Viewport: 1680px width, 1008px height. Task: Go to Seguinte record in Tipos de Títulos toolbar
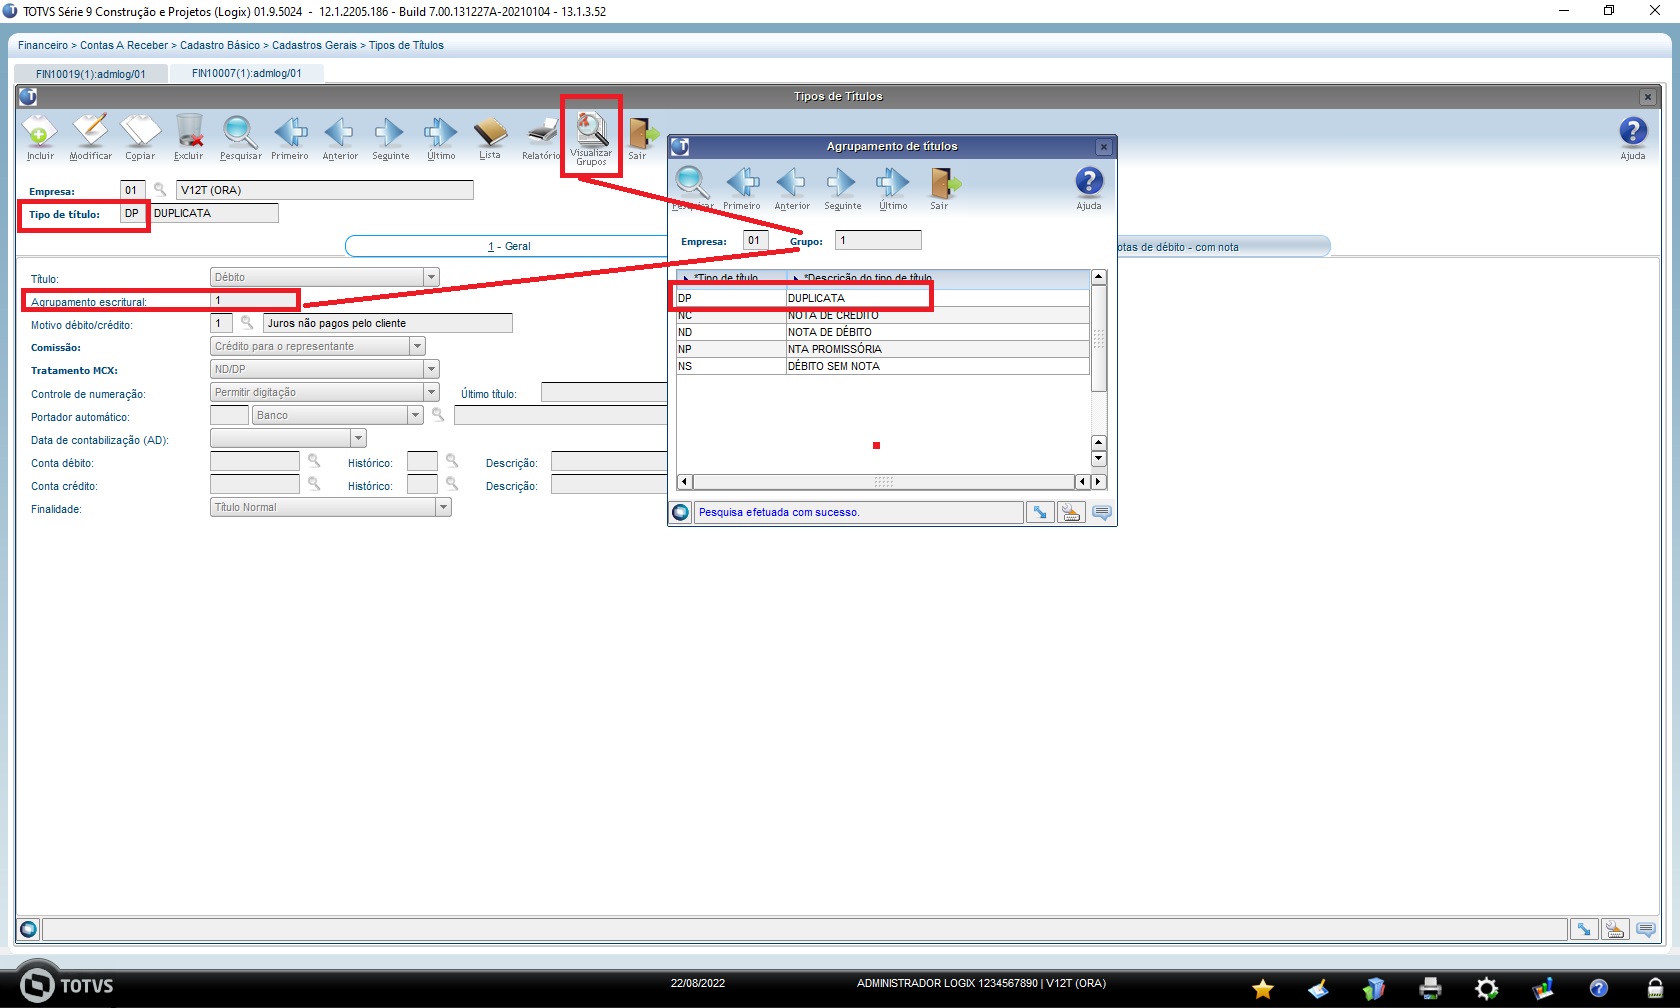pyautogui.click(x=390, y=137)
